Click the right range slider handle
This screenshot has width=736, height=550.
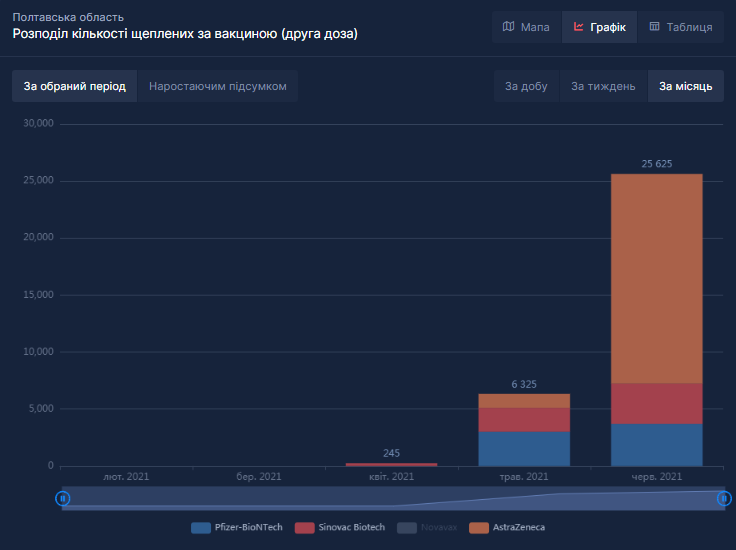pyautogui.click(x=724, y=498)
